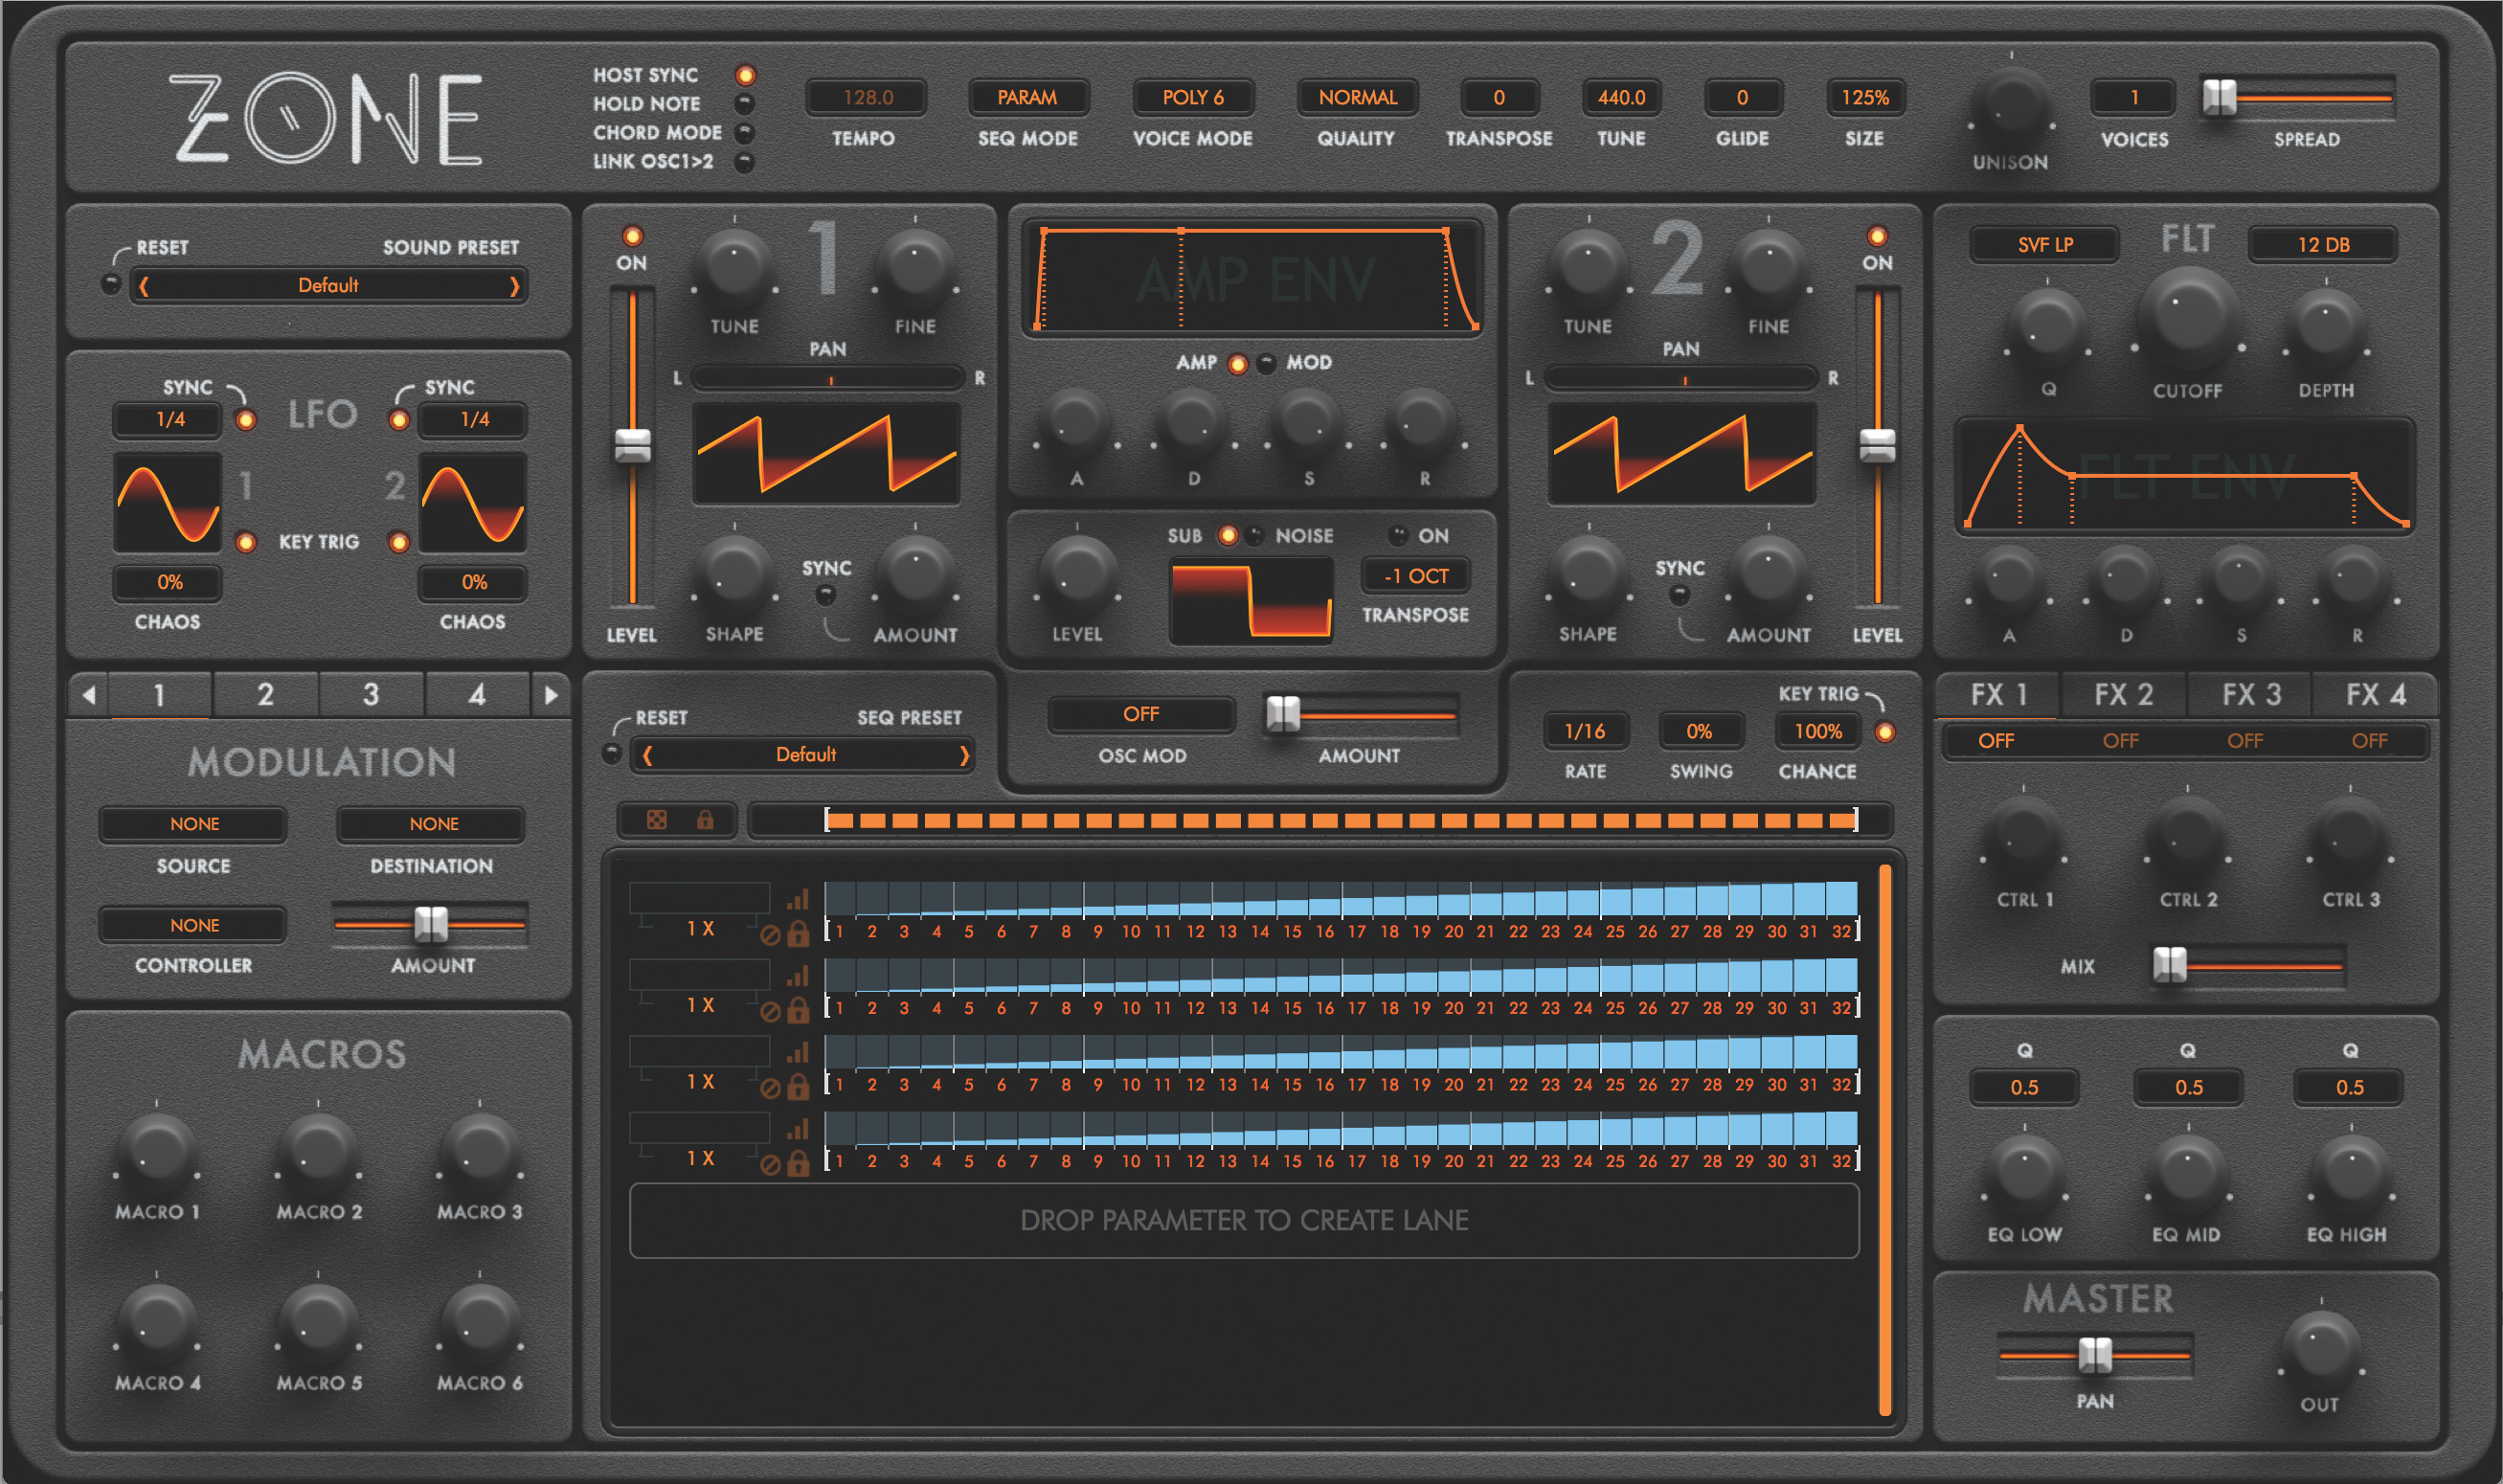The image size is (2503, 1484).
Task: Click next sound preset arrow
Action: (514, 286)
